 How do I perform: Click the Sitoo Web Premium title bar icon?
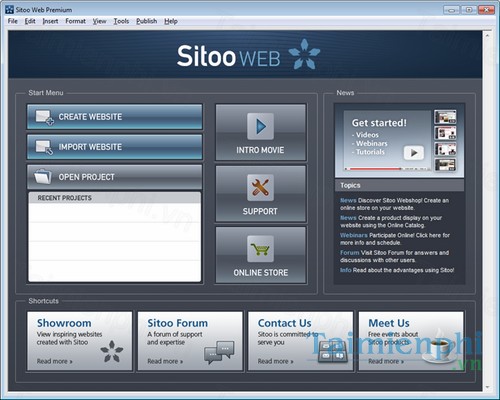pyautogui.click(x=10, y=10)
